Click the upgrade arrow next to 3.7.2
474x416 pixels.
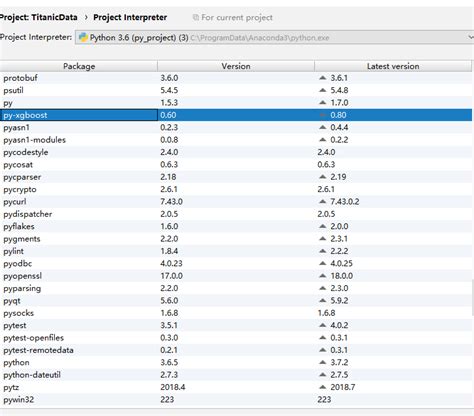click(x=322, y=362)
